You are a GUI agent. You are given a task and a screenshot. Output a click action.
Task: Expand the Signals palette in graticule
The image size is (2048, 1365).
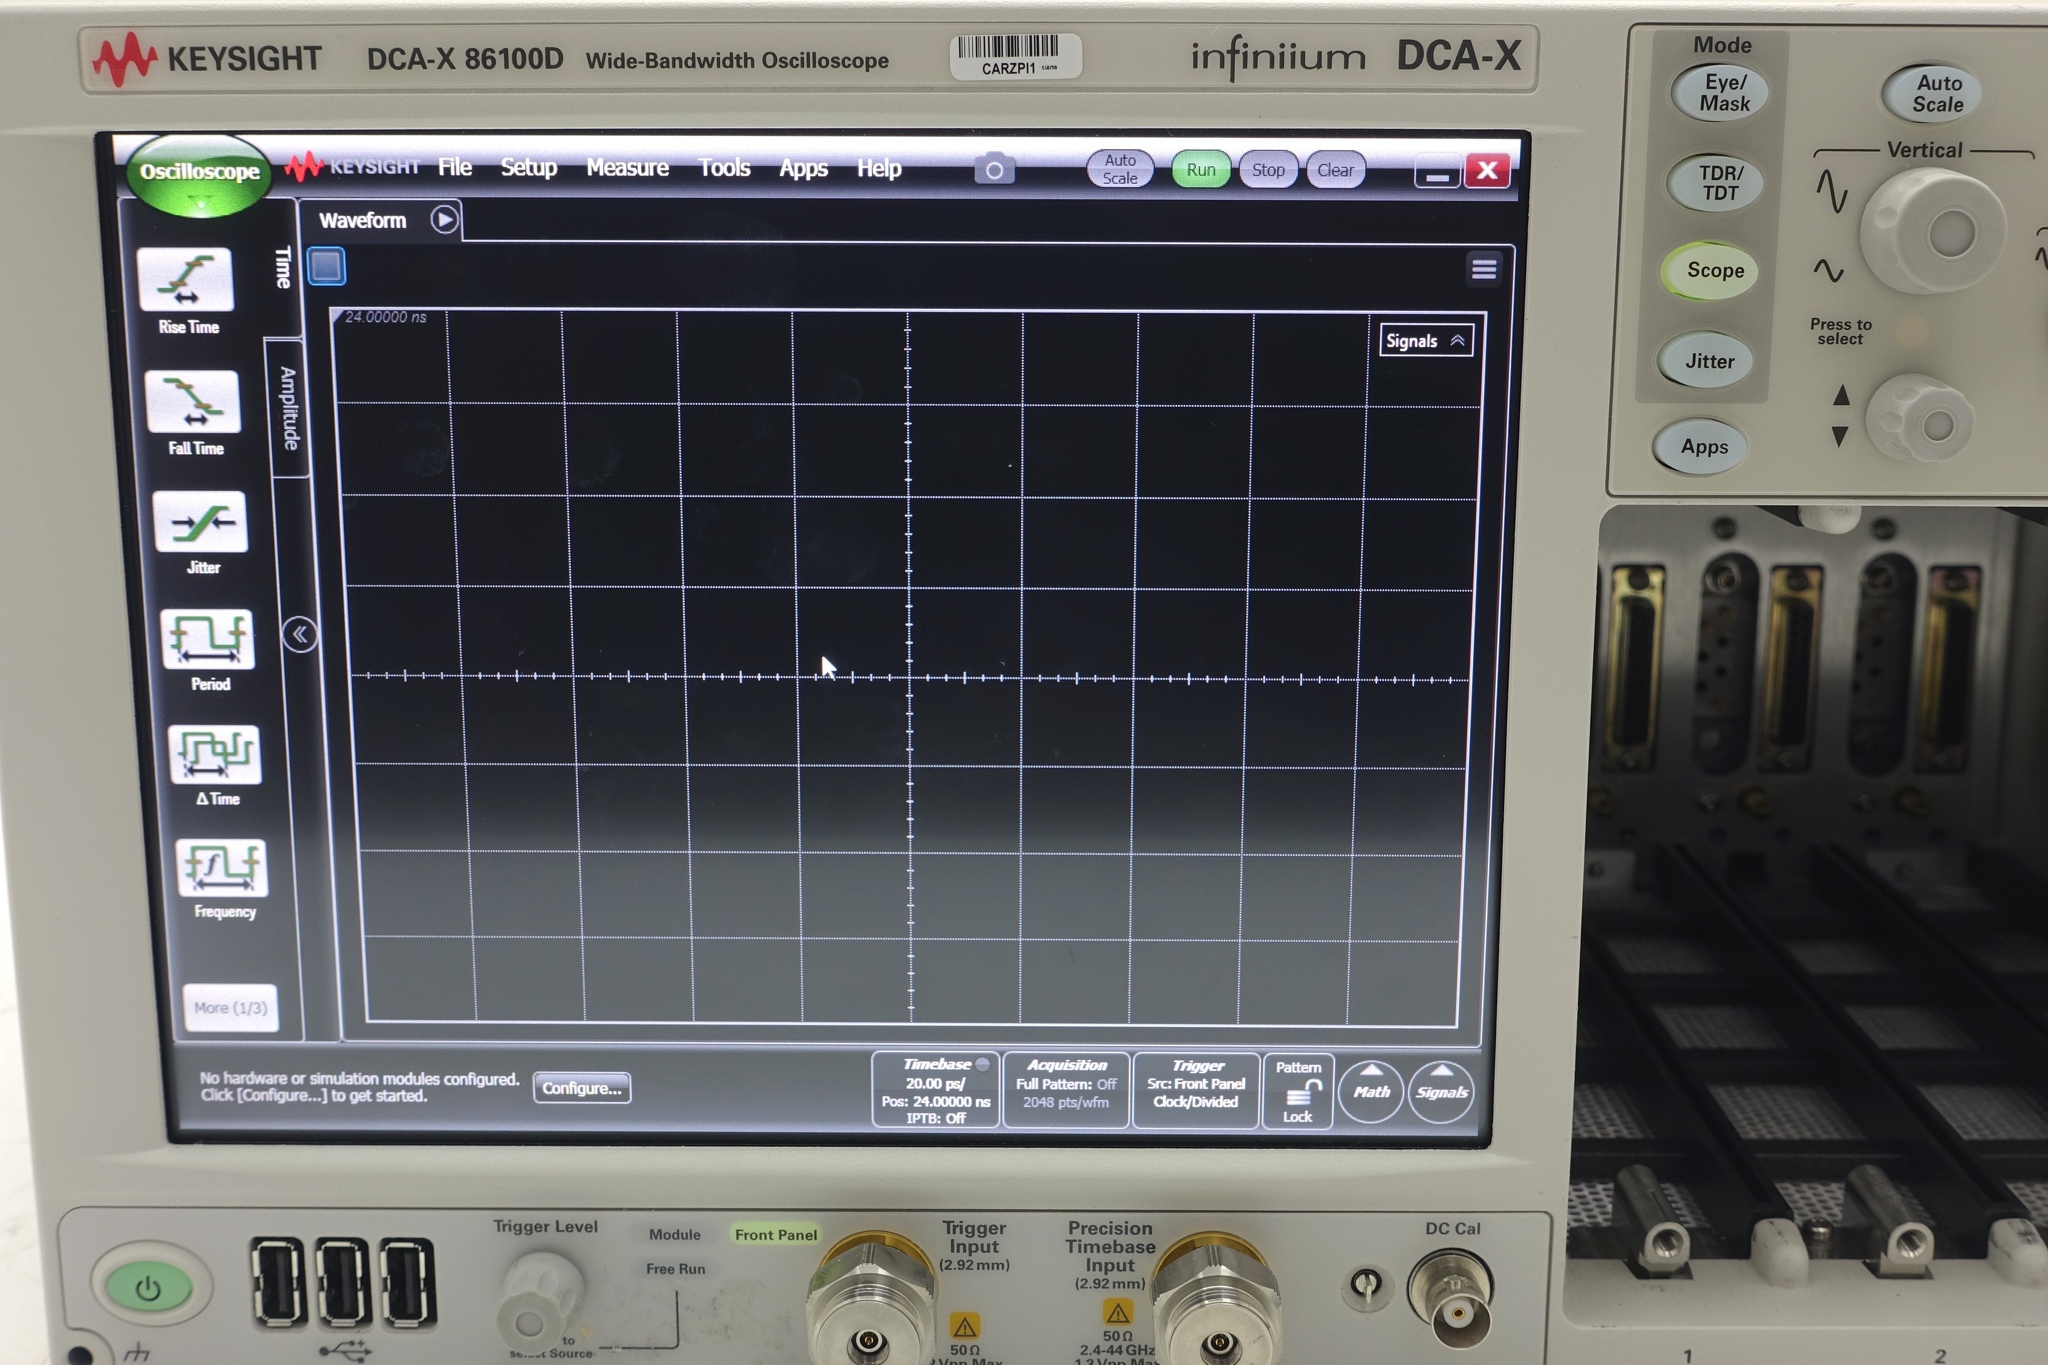tap(1426, 341)
